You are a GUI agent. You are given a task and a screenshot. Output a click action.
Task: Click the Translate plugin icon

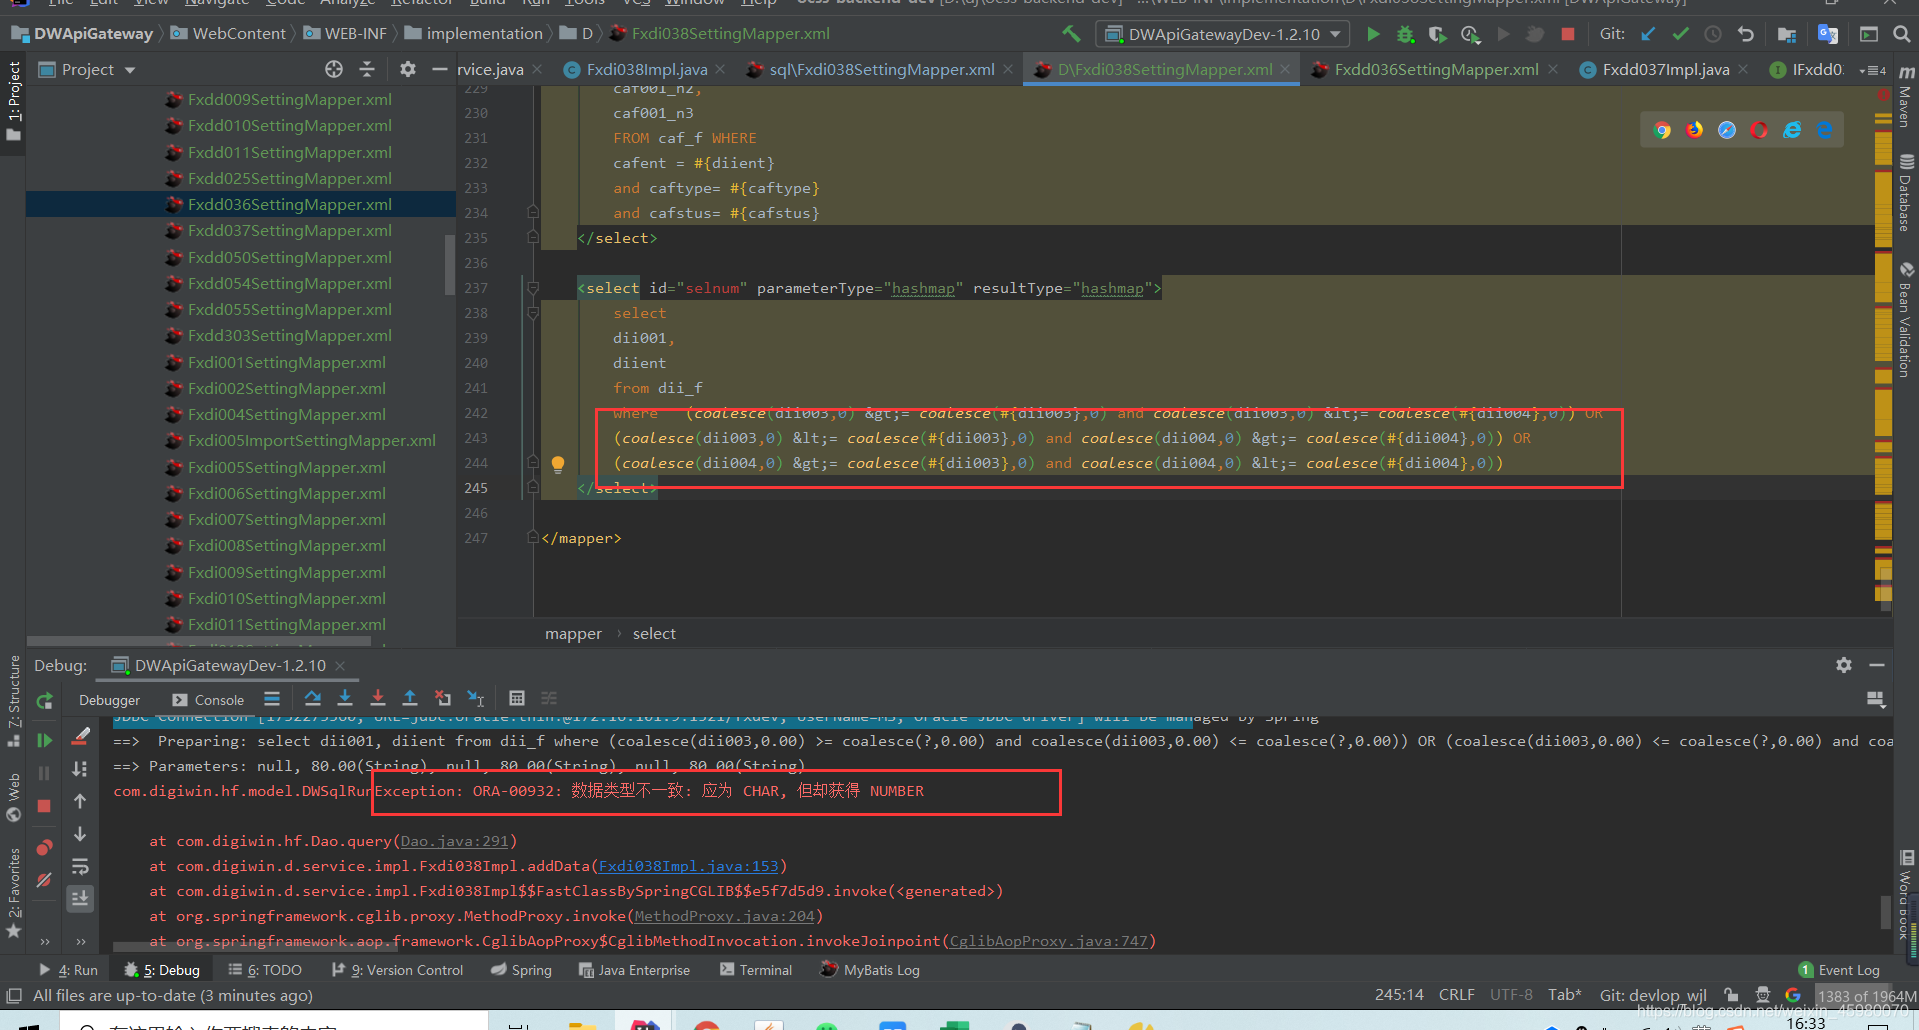[1828, 34]
